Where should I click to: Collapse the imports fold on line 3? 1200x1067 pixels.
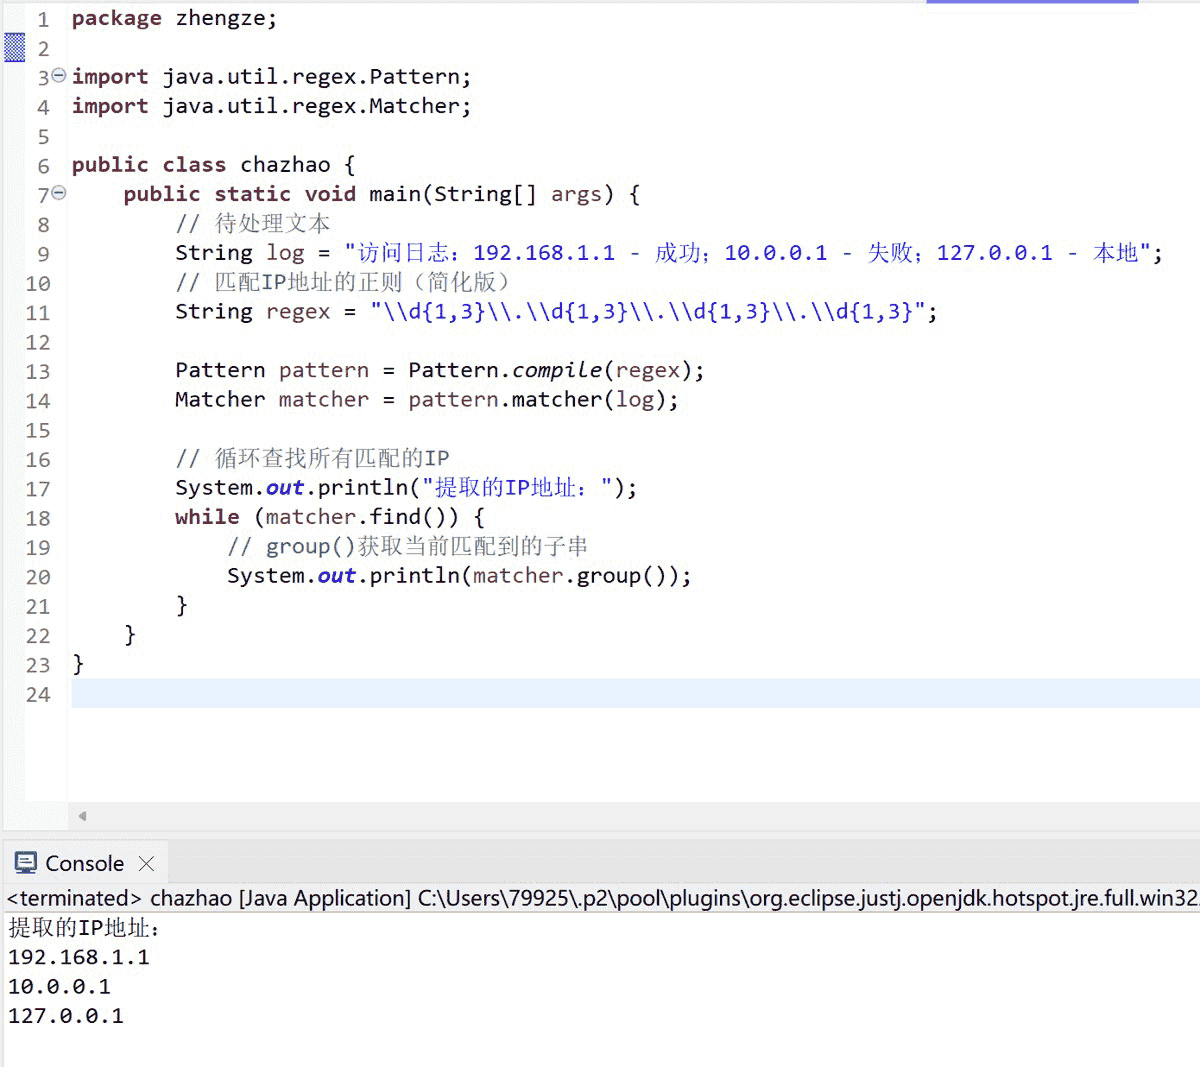(x=59, y=75)
